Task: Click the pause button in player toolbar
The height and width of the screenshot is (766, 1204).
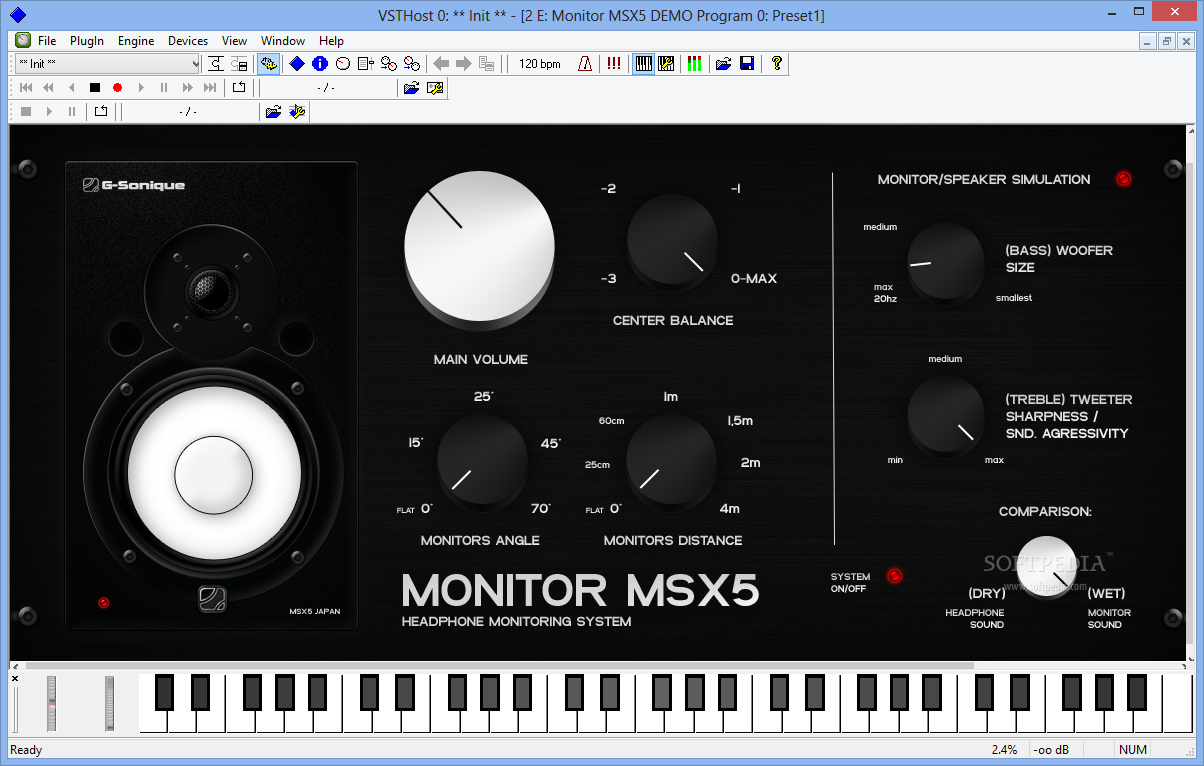Action: click(164, 88)
